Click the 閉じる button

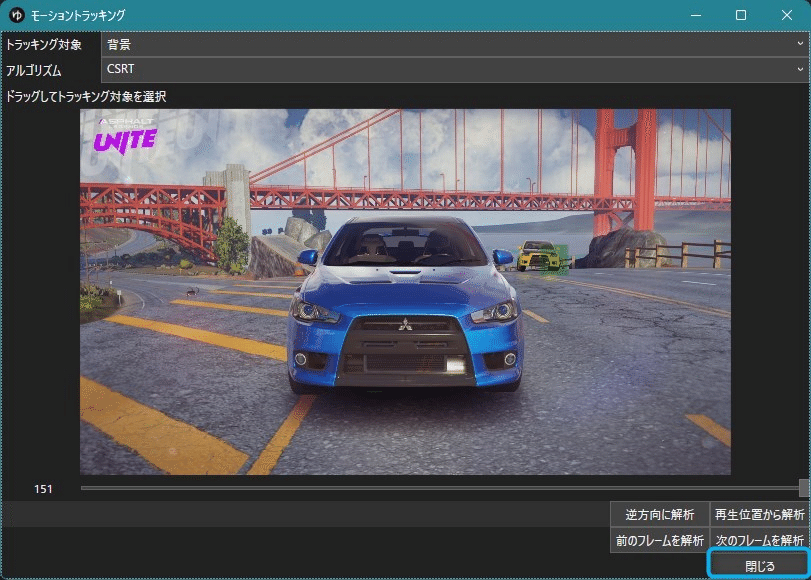tap(759, 566)
